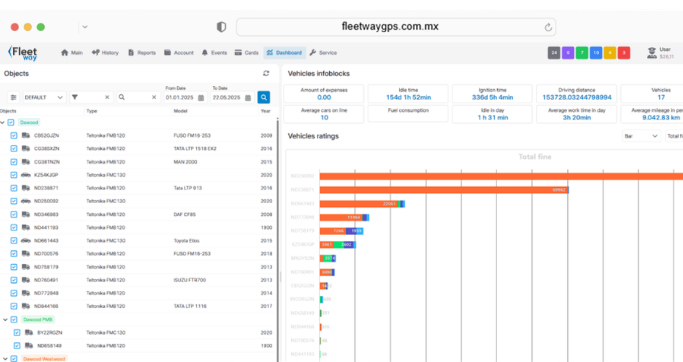Click the green status badge showing 7
The height and width of the screenshot is (362, 683).
(x=582, y=53)
